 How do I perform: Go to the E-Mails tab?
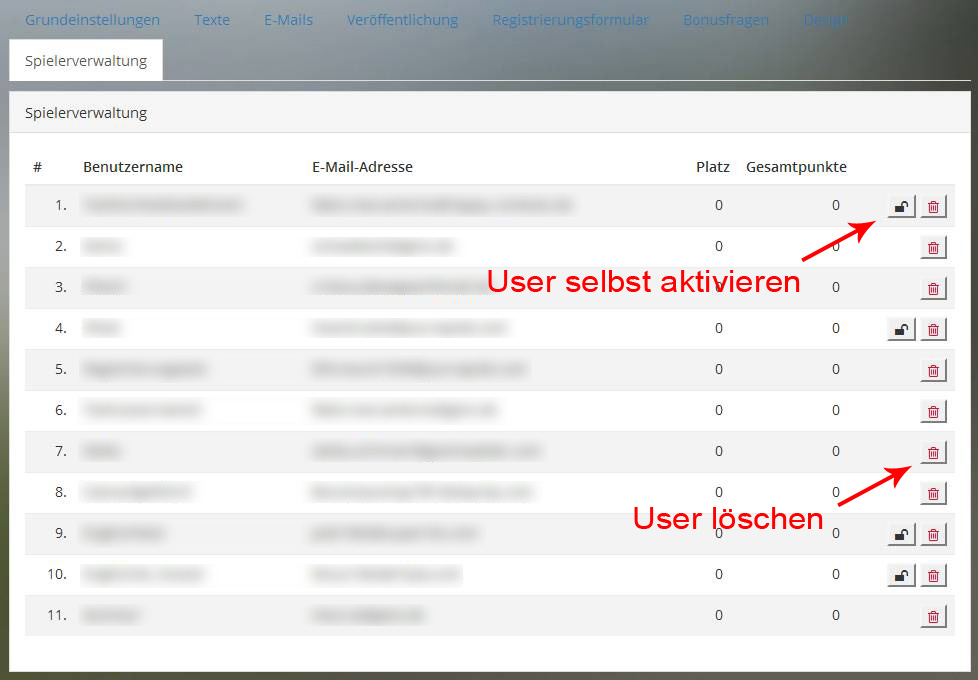click(x=288, y=20)
